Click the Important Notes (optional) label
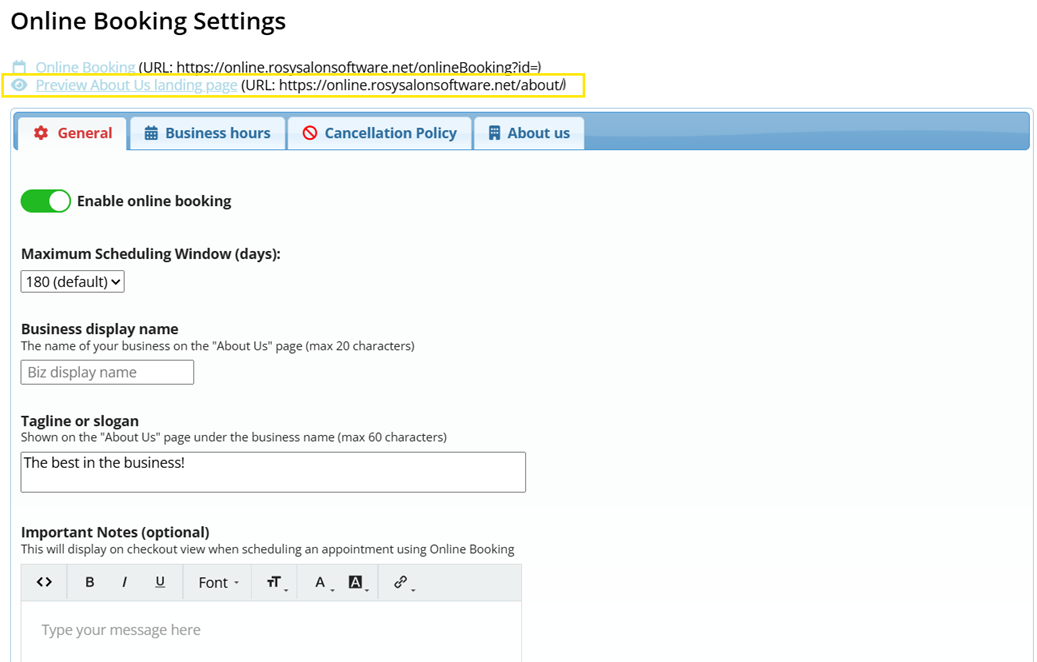The width and height of the screenshot is (1037, 662). pos(115,532)
